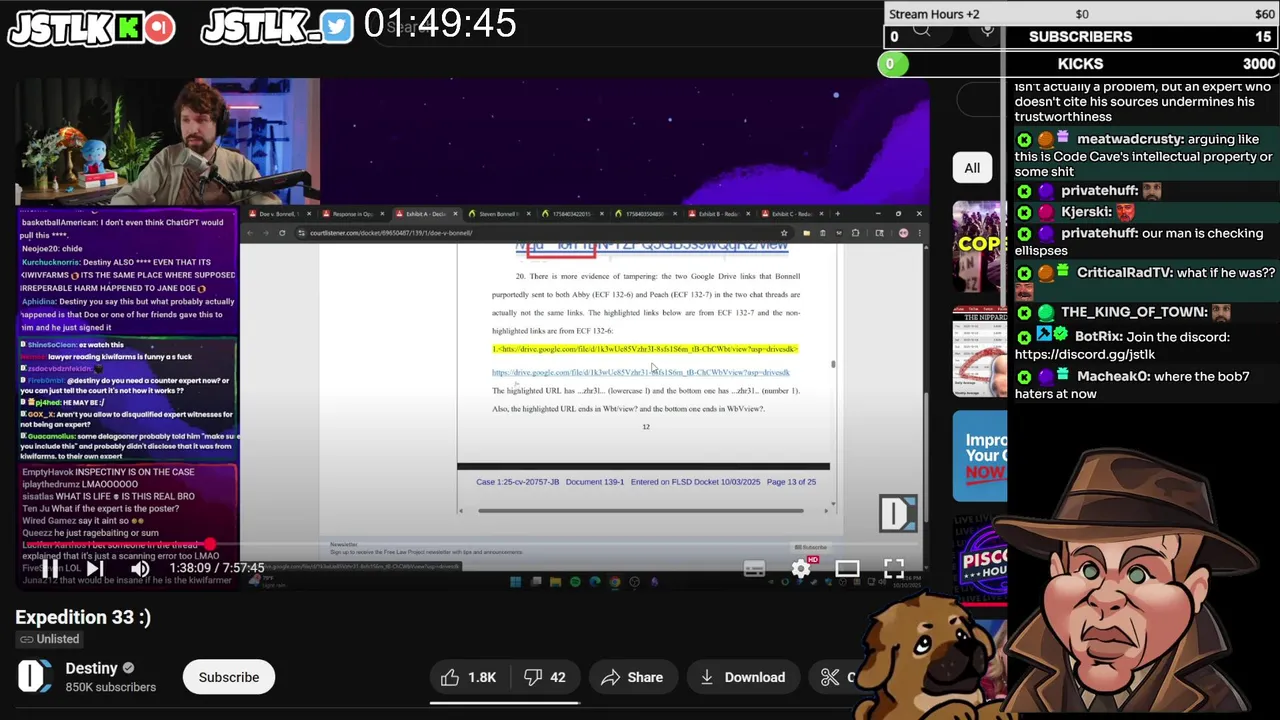Image resolution: width=1280 pixels, height=720 pixels.
Task: Click the JSTLK Twitter bird logo
Action: point(277,28)
